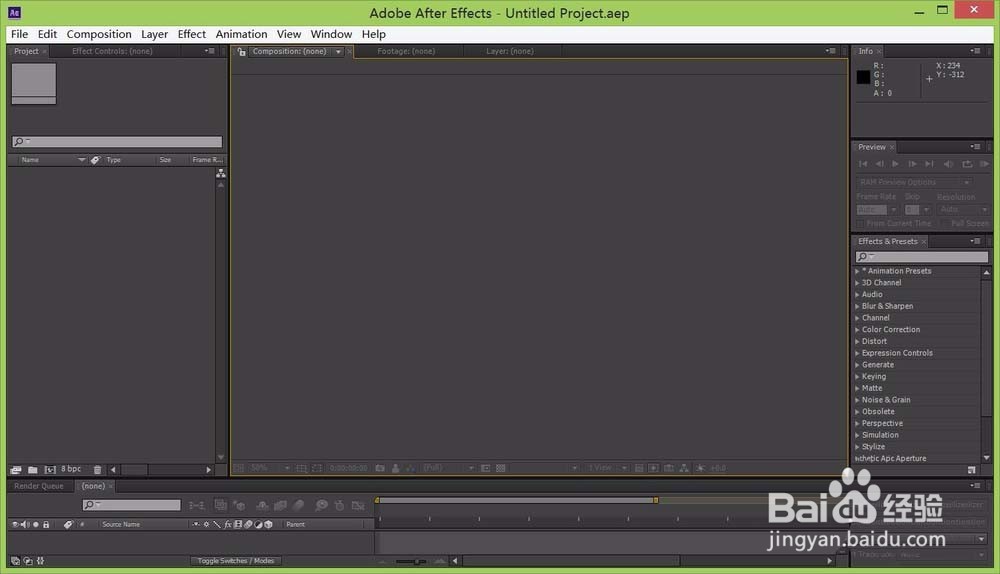Click the Project panel search field
The height and width of the screenshot is (574, 1000).
pos(117,142)
